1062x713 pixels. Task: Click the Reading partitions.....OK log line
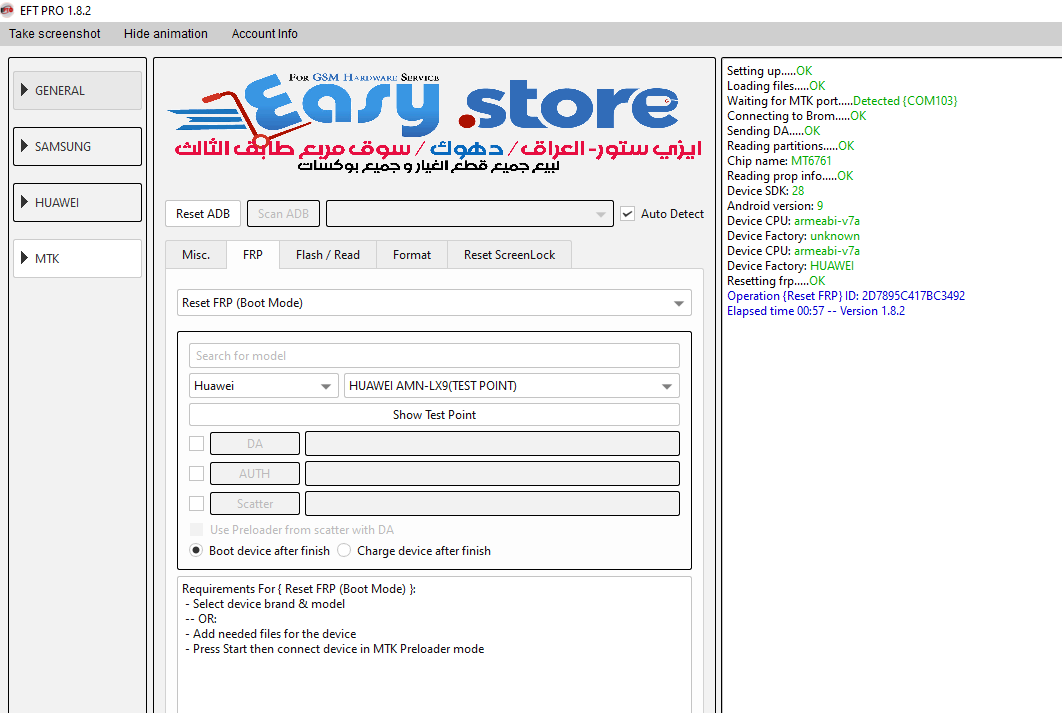point(790,146)
